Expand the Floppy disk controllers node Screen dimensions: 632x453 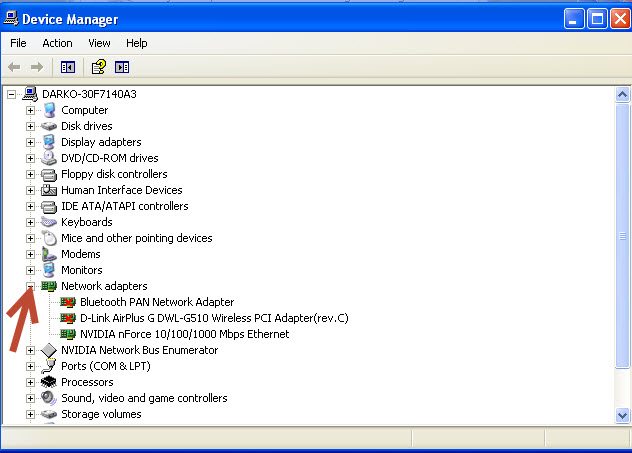pos(30,174)
